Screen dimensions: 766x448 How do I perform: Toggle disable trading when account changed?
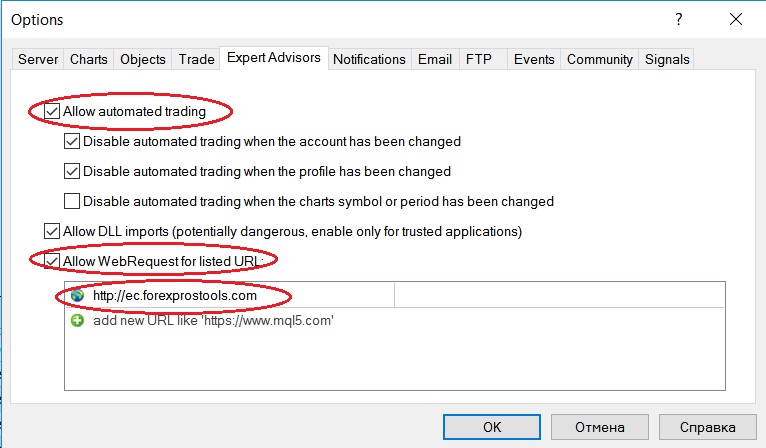click(x=72, y=142)
